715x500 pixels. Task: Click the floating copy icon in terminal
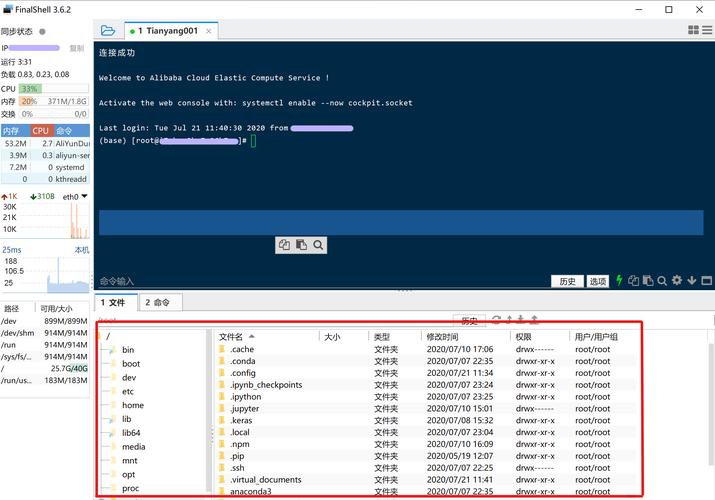pos(284,245)
